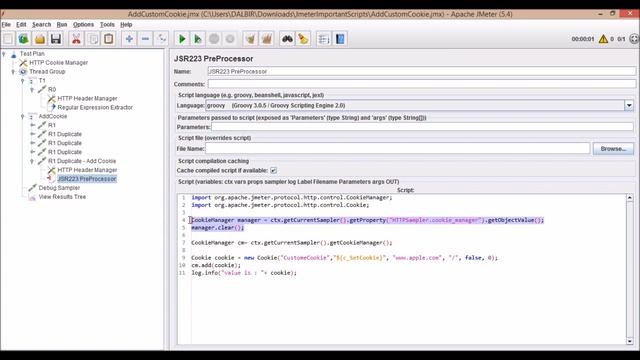Focus the Comments input field
This screenshot has height=360, width=640.
(x=422, y=84)
